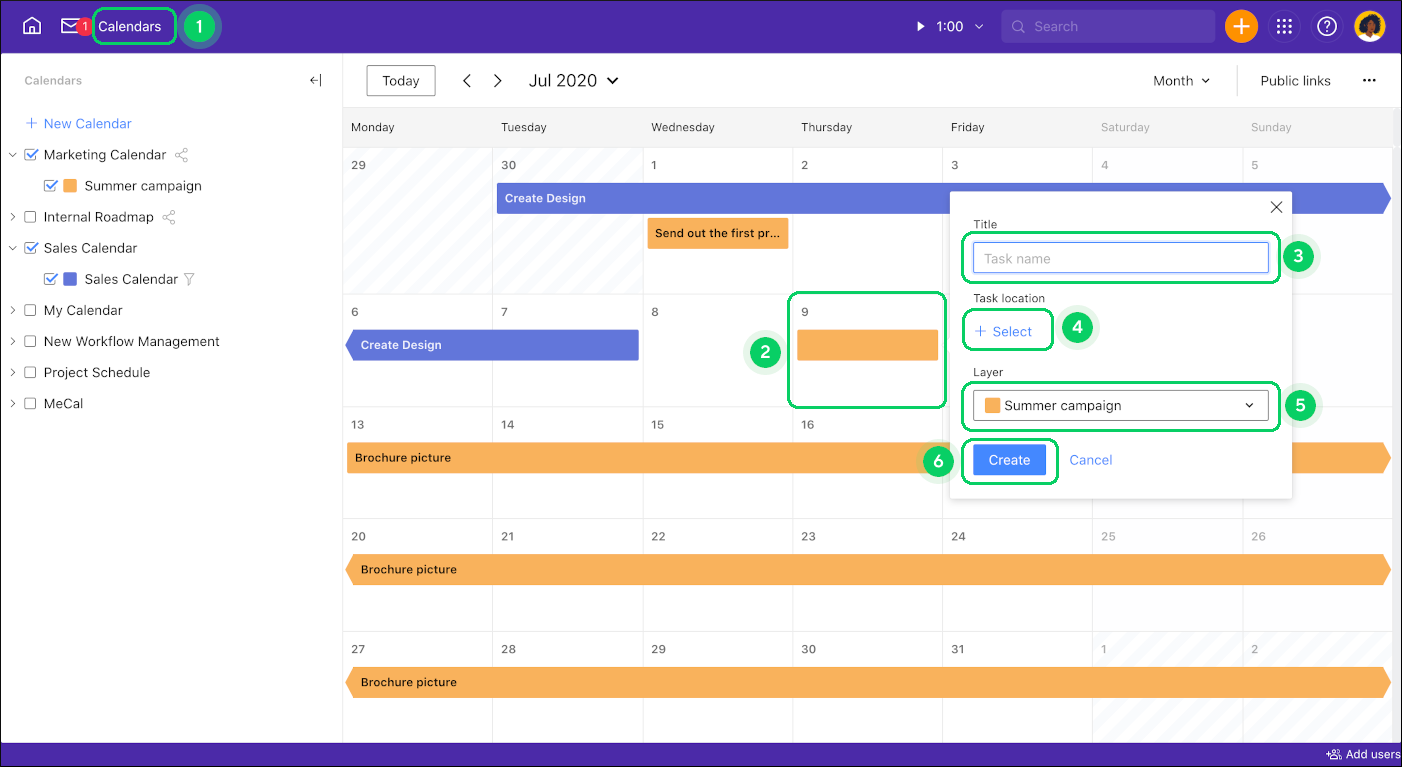1402x767 pixels.
Task: Click the orange Summer campaign color swatch
Action: (x=69, y=186)
